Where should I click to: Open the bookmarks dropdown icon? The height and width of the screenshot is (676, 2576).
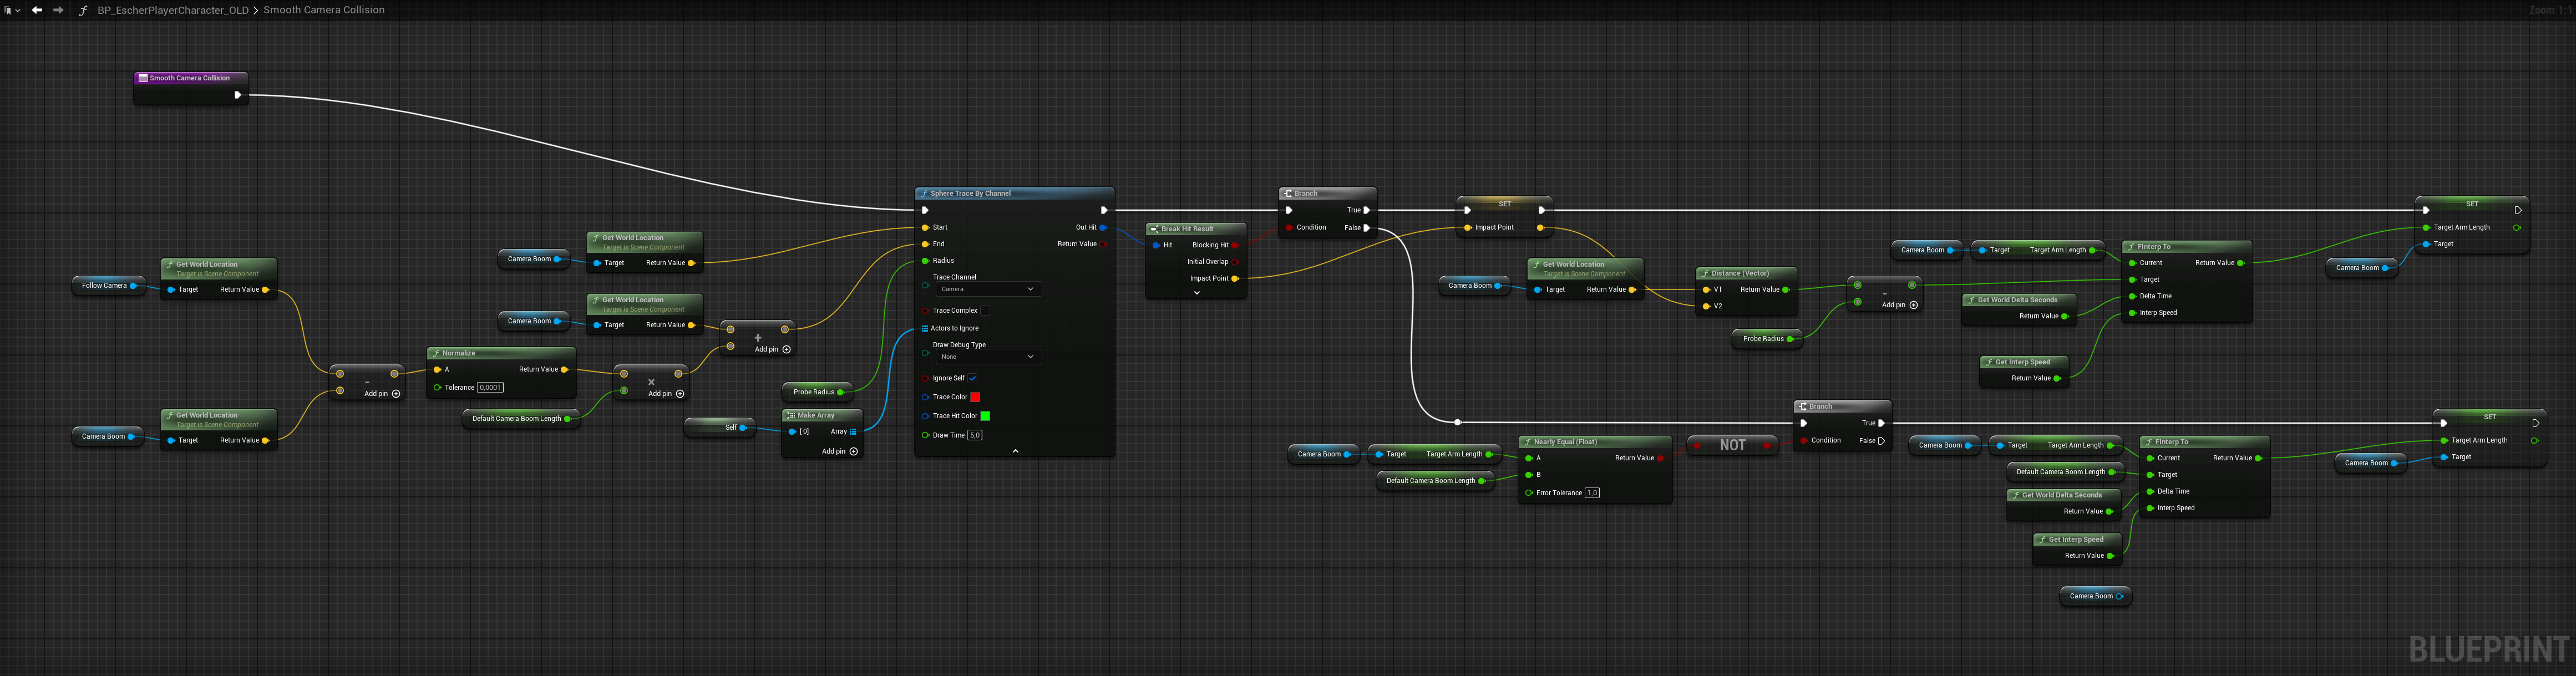11,10
